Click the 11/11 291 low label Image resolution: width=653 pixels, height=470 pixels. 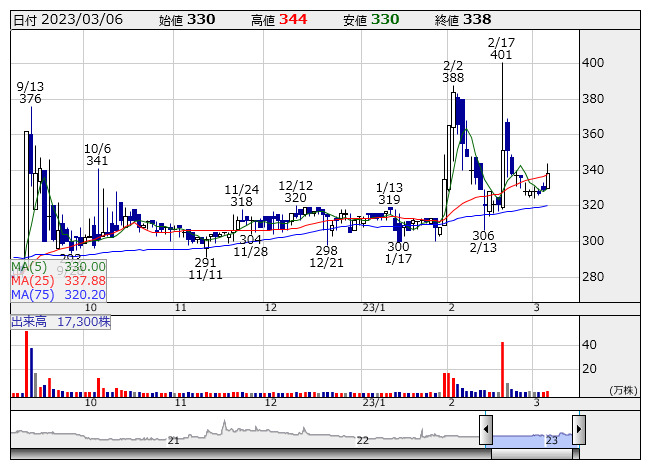(x=204, y=267)
